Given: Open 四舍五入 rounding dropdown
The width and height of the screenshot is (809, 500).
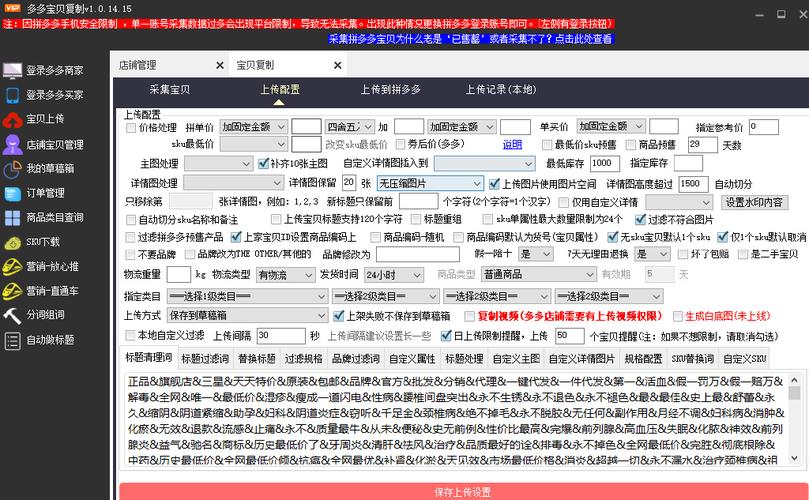Looking at the screenshot, I should coord(350,126).
